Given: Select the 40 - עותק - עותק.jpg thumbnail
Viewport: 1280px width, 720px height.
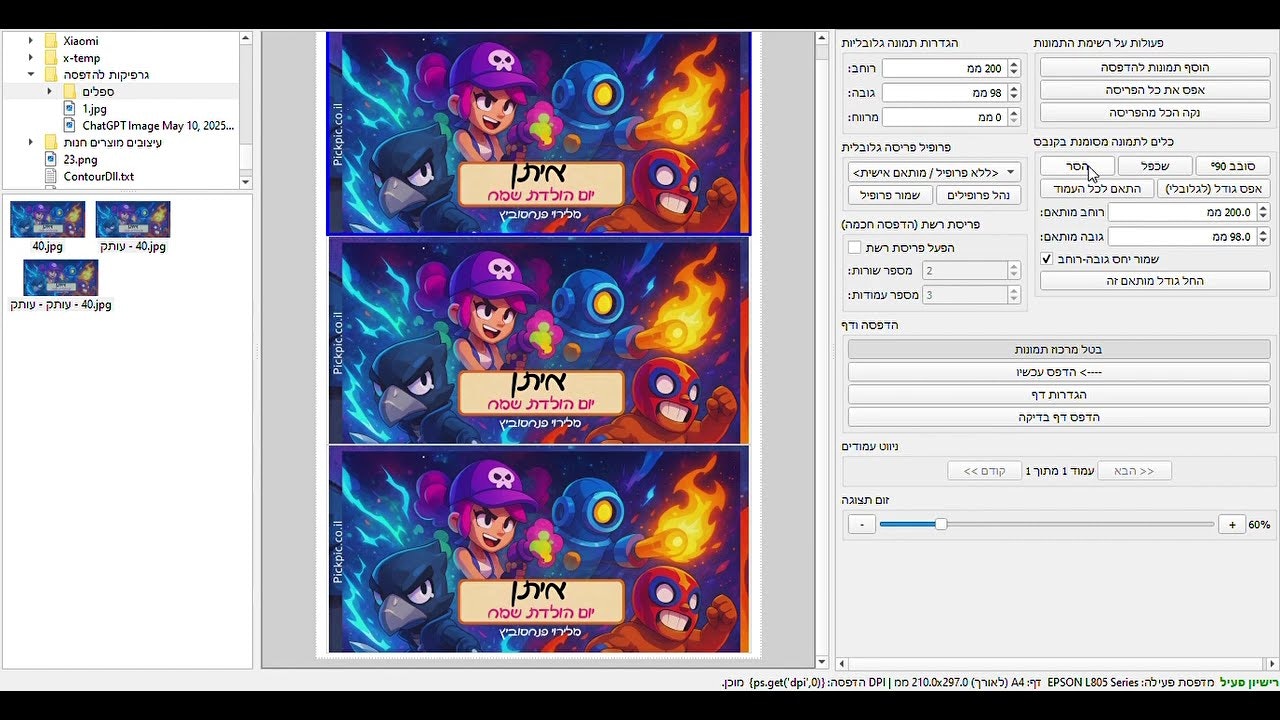Looking at the screenshot, I should click(x=60, y=278).
